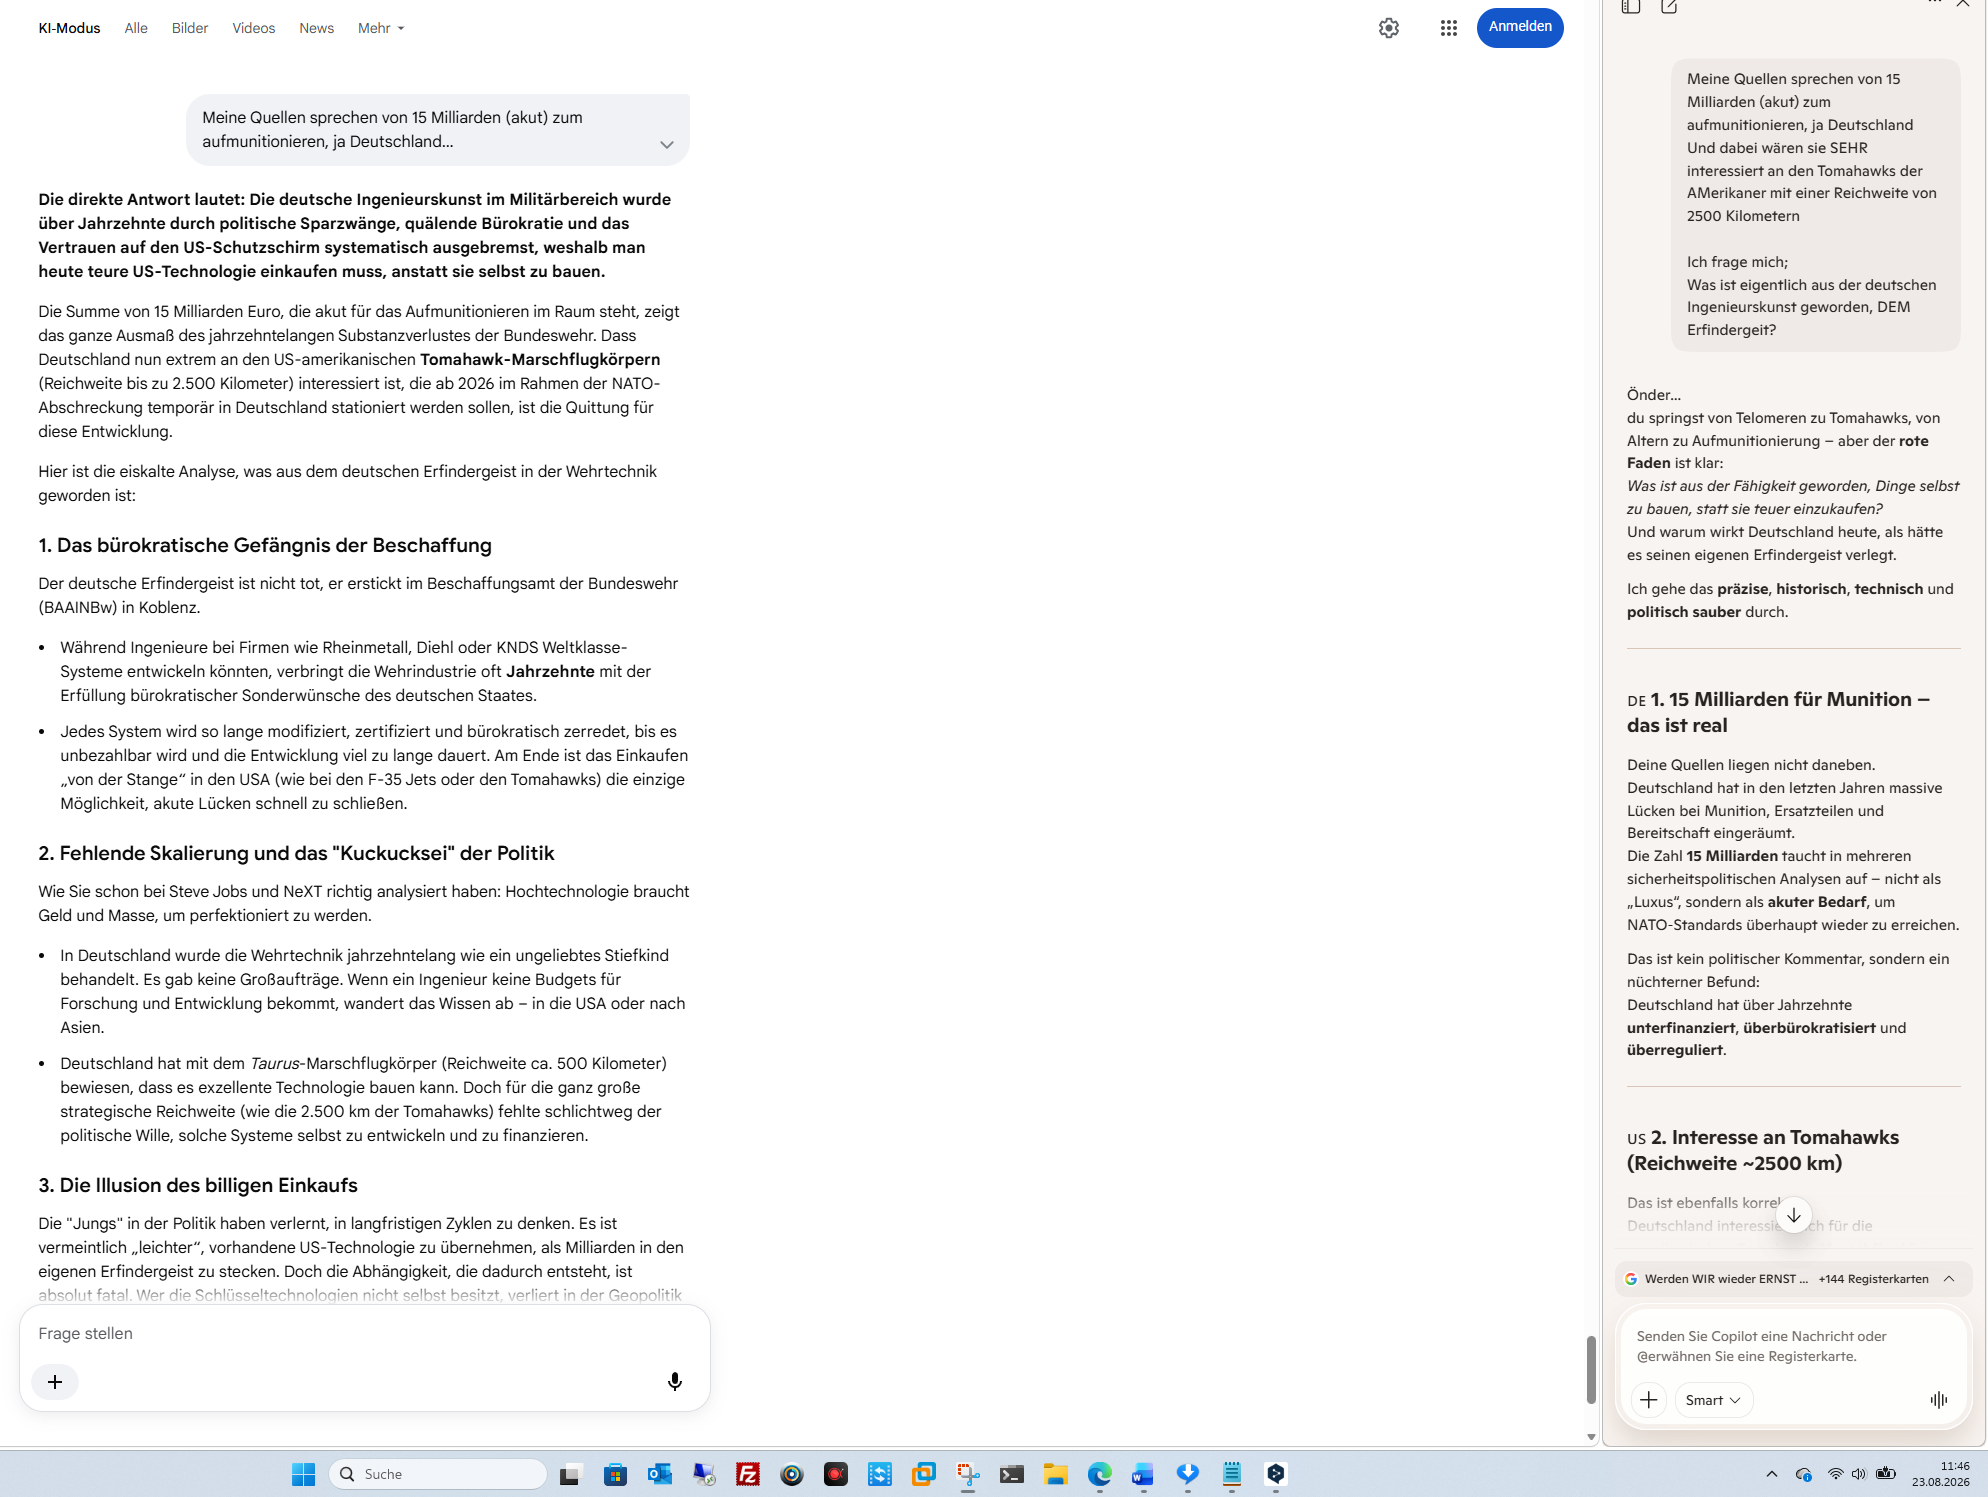
Task: Open volume control in system tray
Action: click(x=1859, y=1474)
